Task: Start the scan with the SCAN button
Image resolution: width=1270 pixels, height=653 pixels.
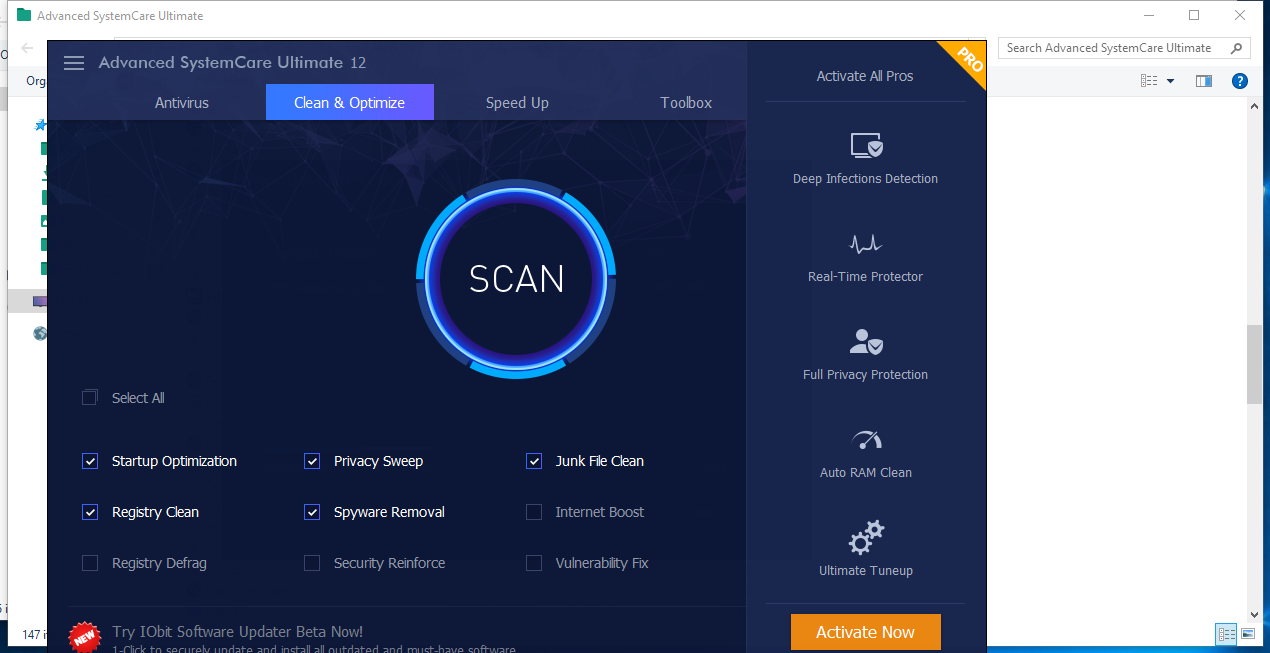Action: pos(516,279)
